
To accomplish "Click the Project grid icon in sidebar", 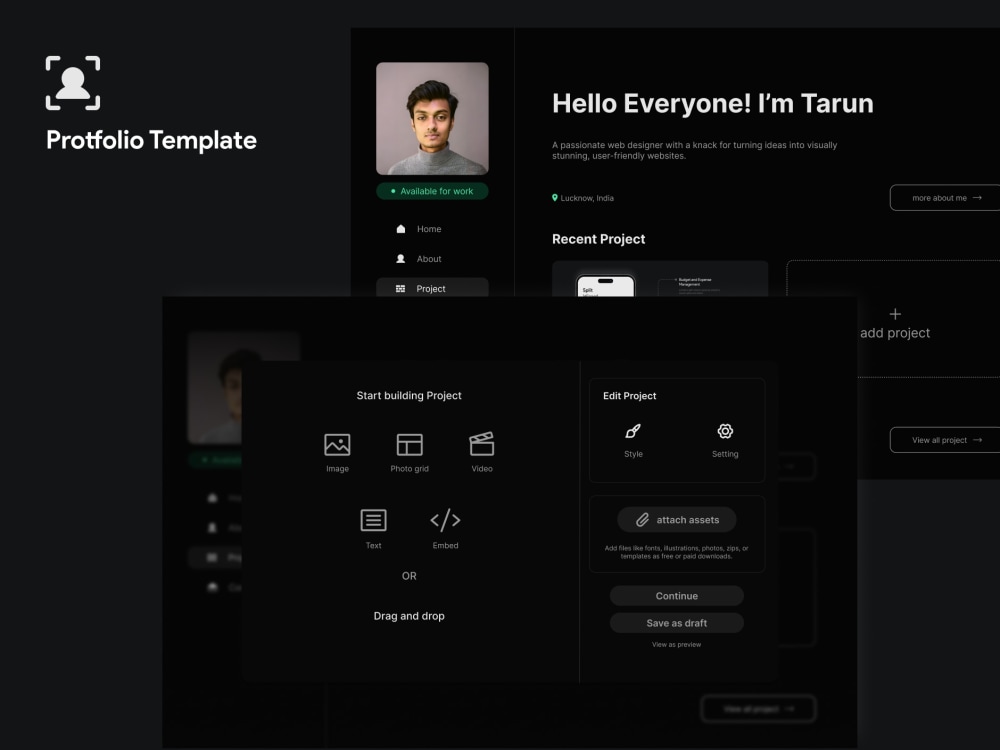I will [401, 289].
